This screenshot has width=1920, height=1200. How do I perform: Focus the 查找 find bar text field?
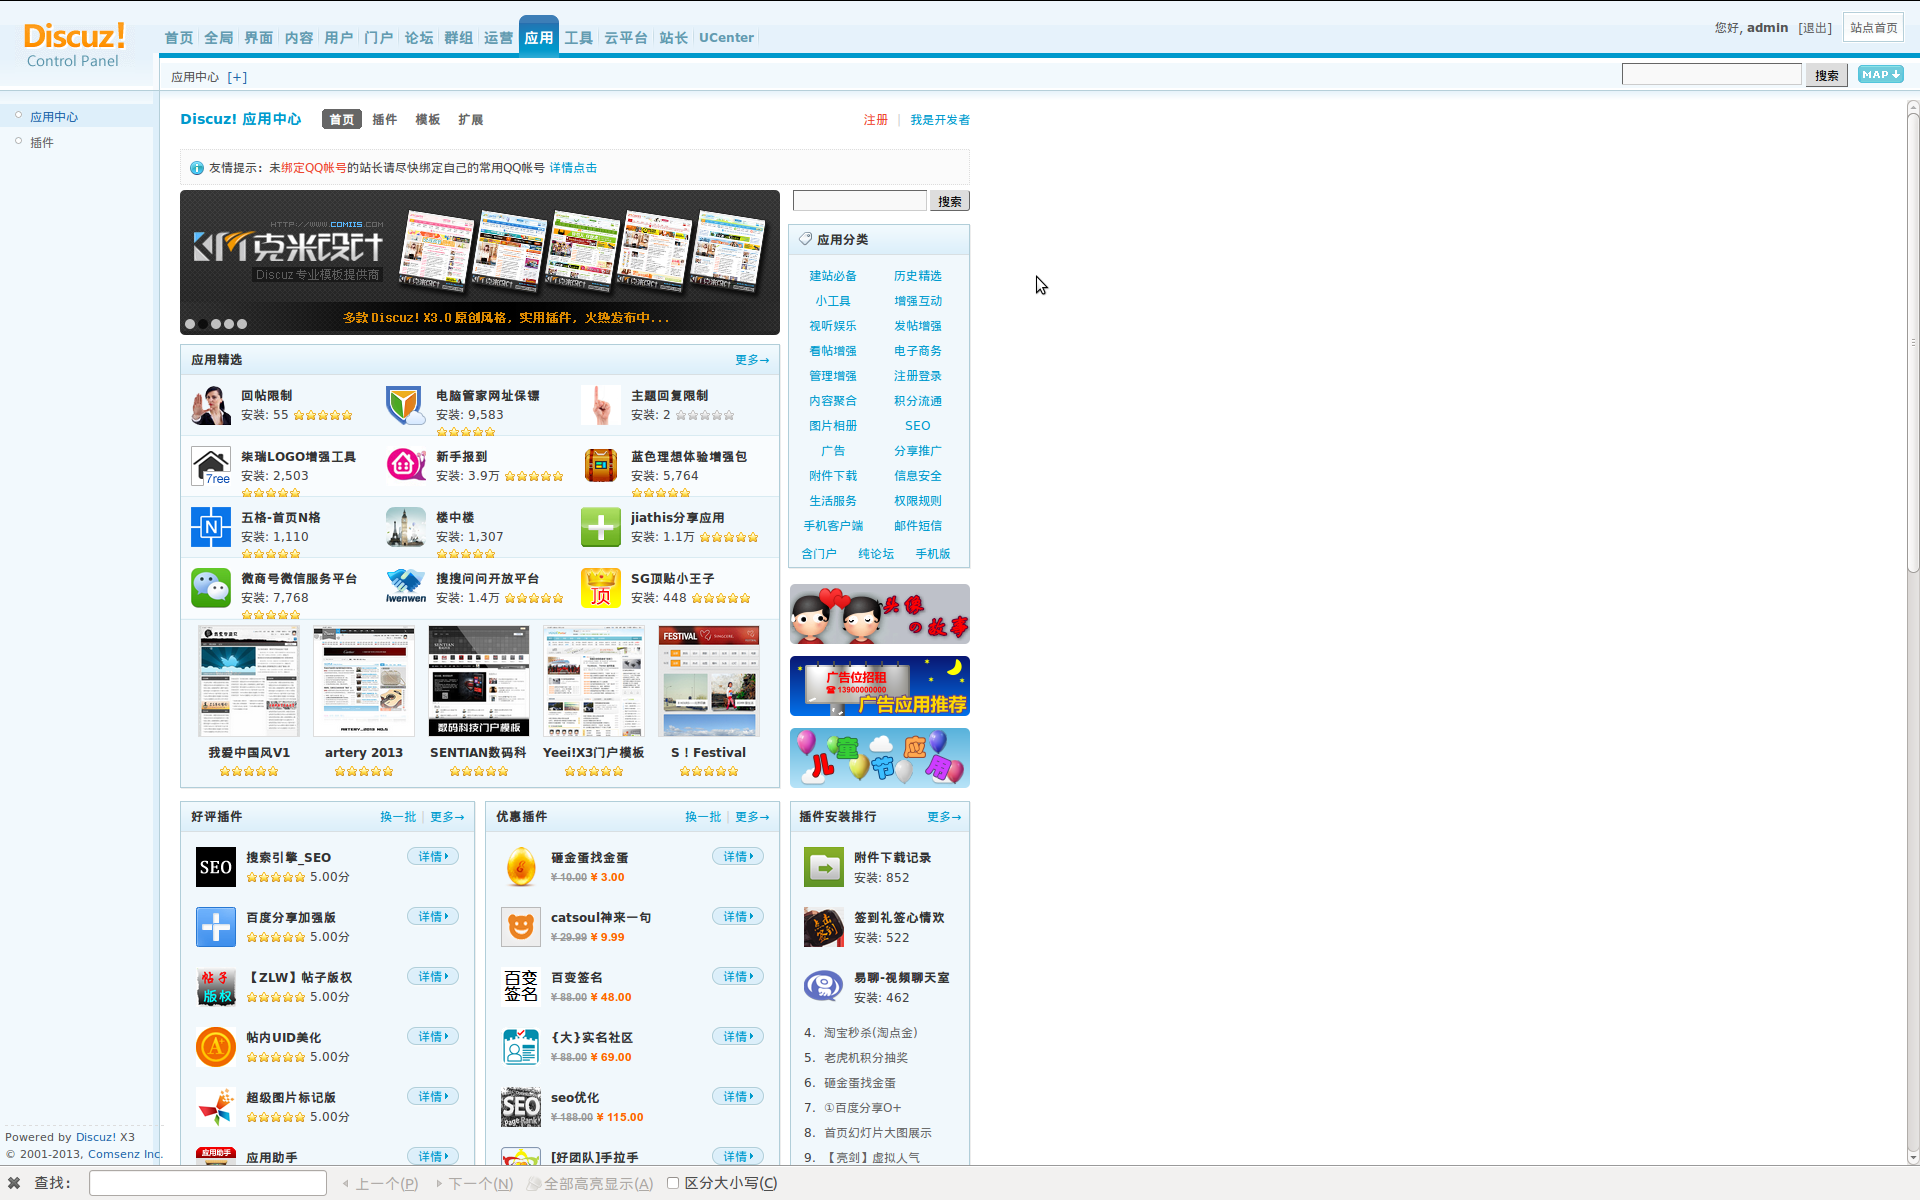click(x=208, y=1183)
